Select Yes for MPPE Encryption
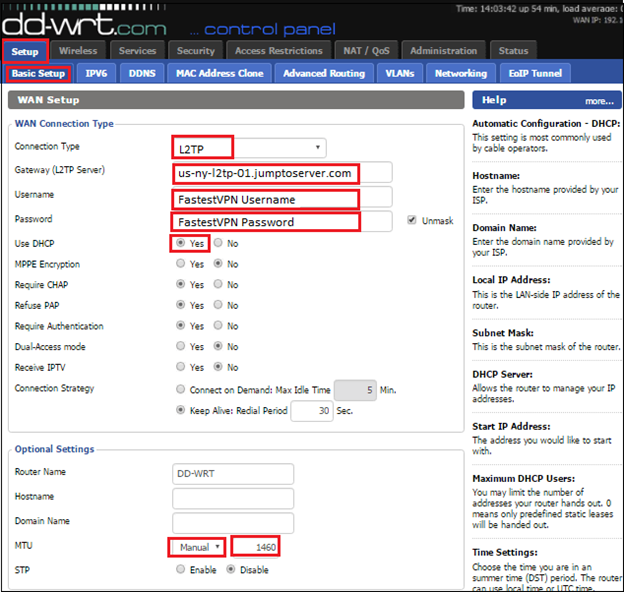The image size is (624, 592). (x=180, y=263)
